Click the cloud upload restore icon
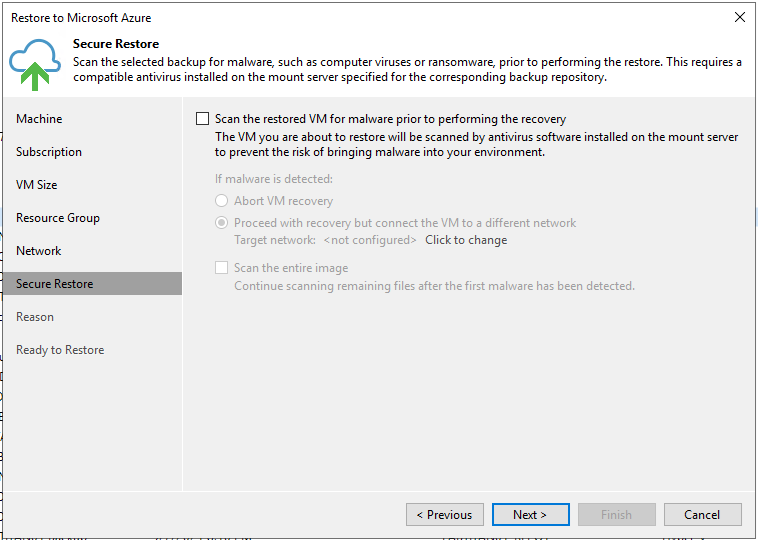Screen dimensions: 758x540 pyautogui.click(x=35, y=64)
